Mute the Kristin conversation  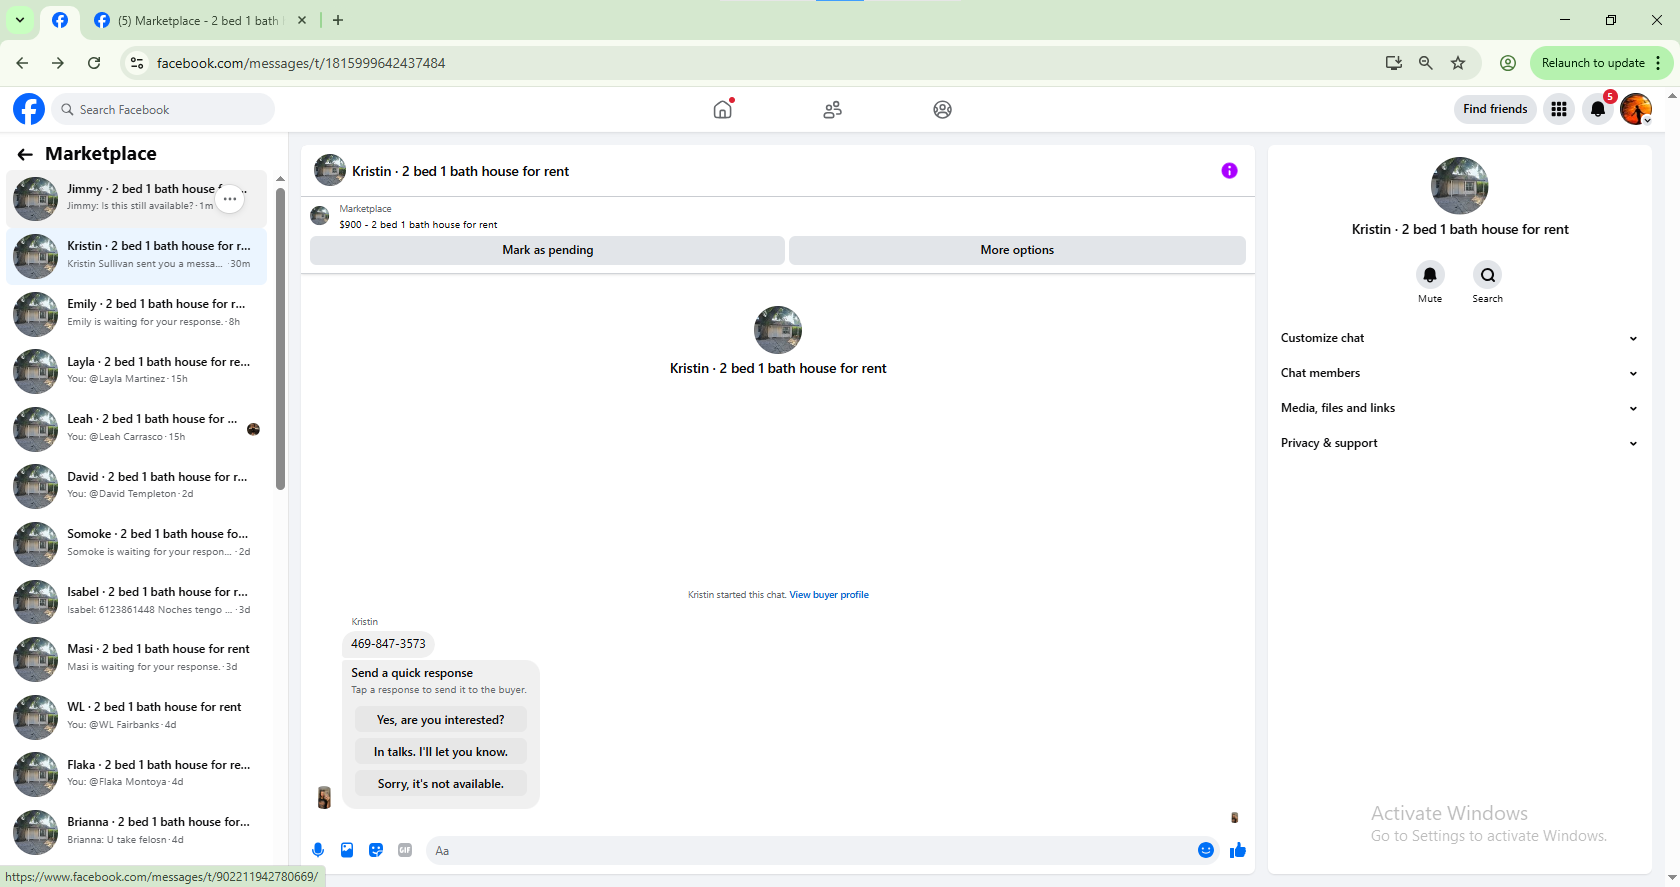point(1430,275)
